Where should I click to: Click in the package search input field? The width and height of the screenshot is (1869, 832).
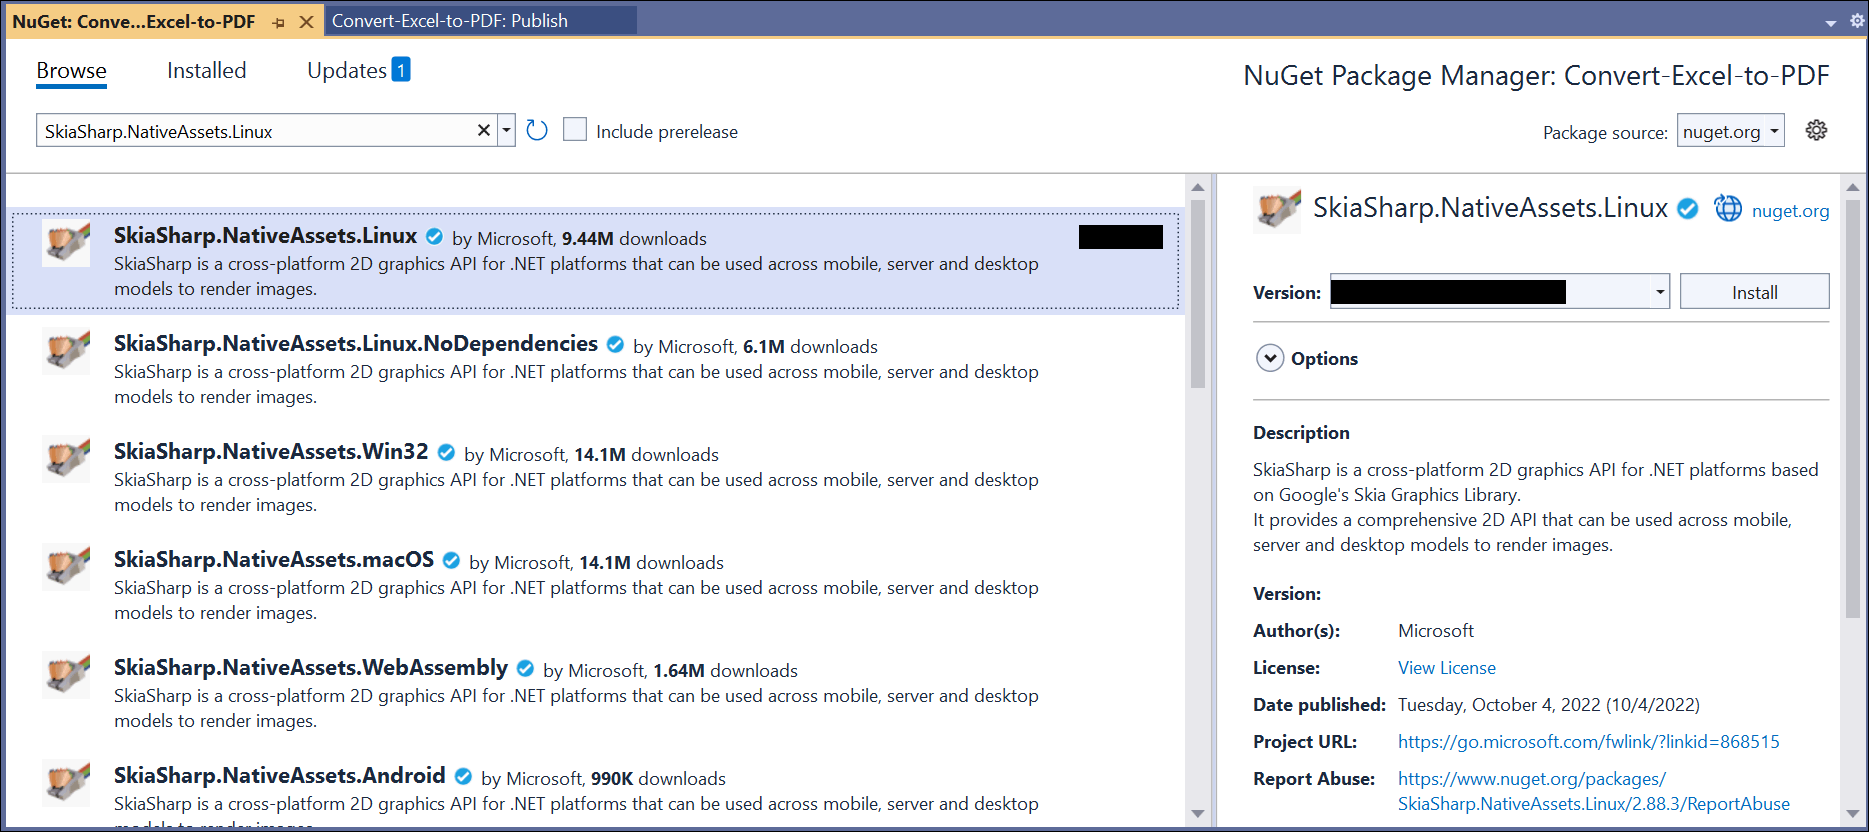(x=255, y=131)
